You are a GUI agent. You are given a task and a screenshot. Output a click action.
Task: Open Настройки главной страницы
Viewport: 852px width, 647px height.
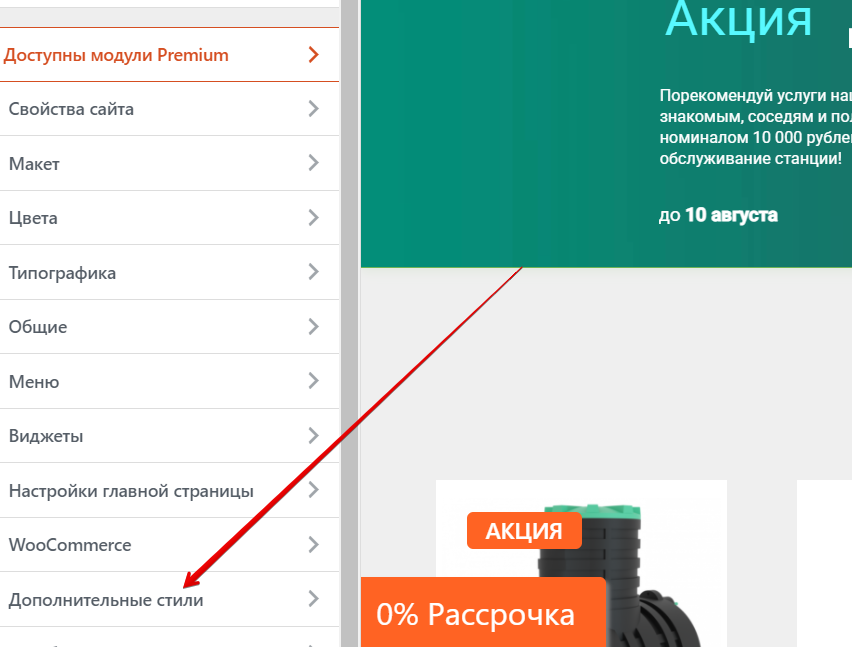pyautogui.click(x=169, y=491)
